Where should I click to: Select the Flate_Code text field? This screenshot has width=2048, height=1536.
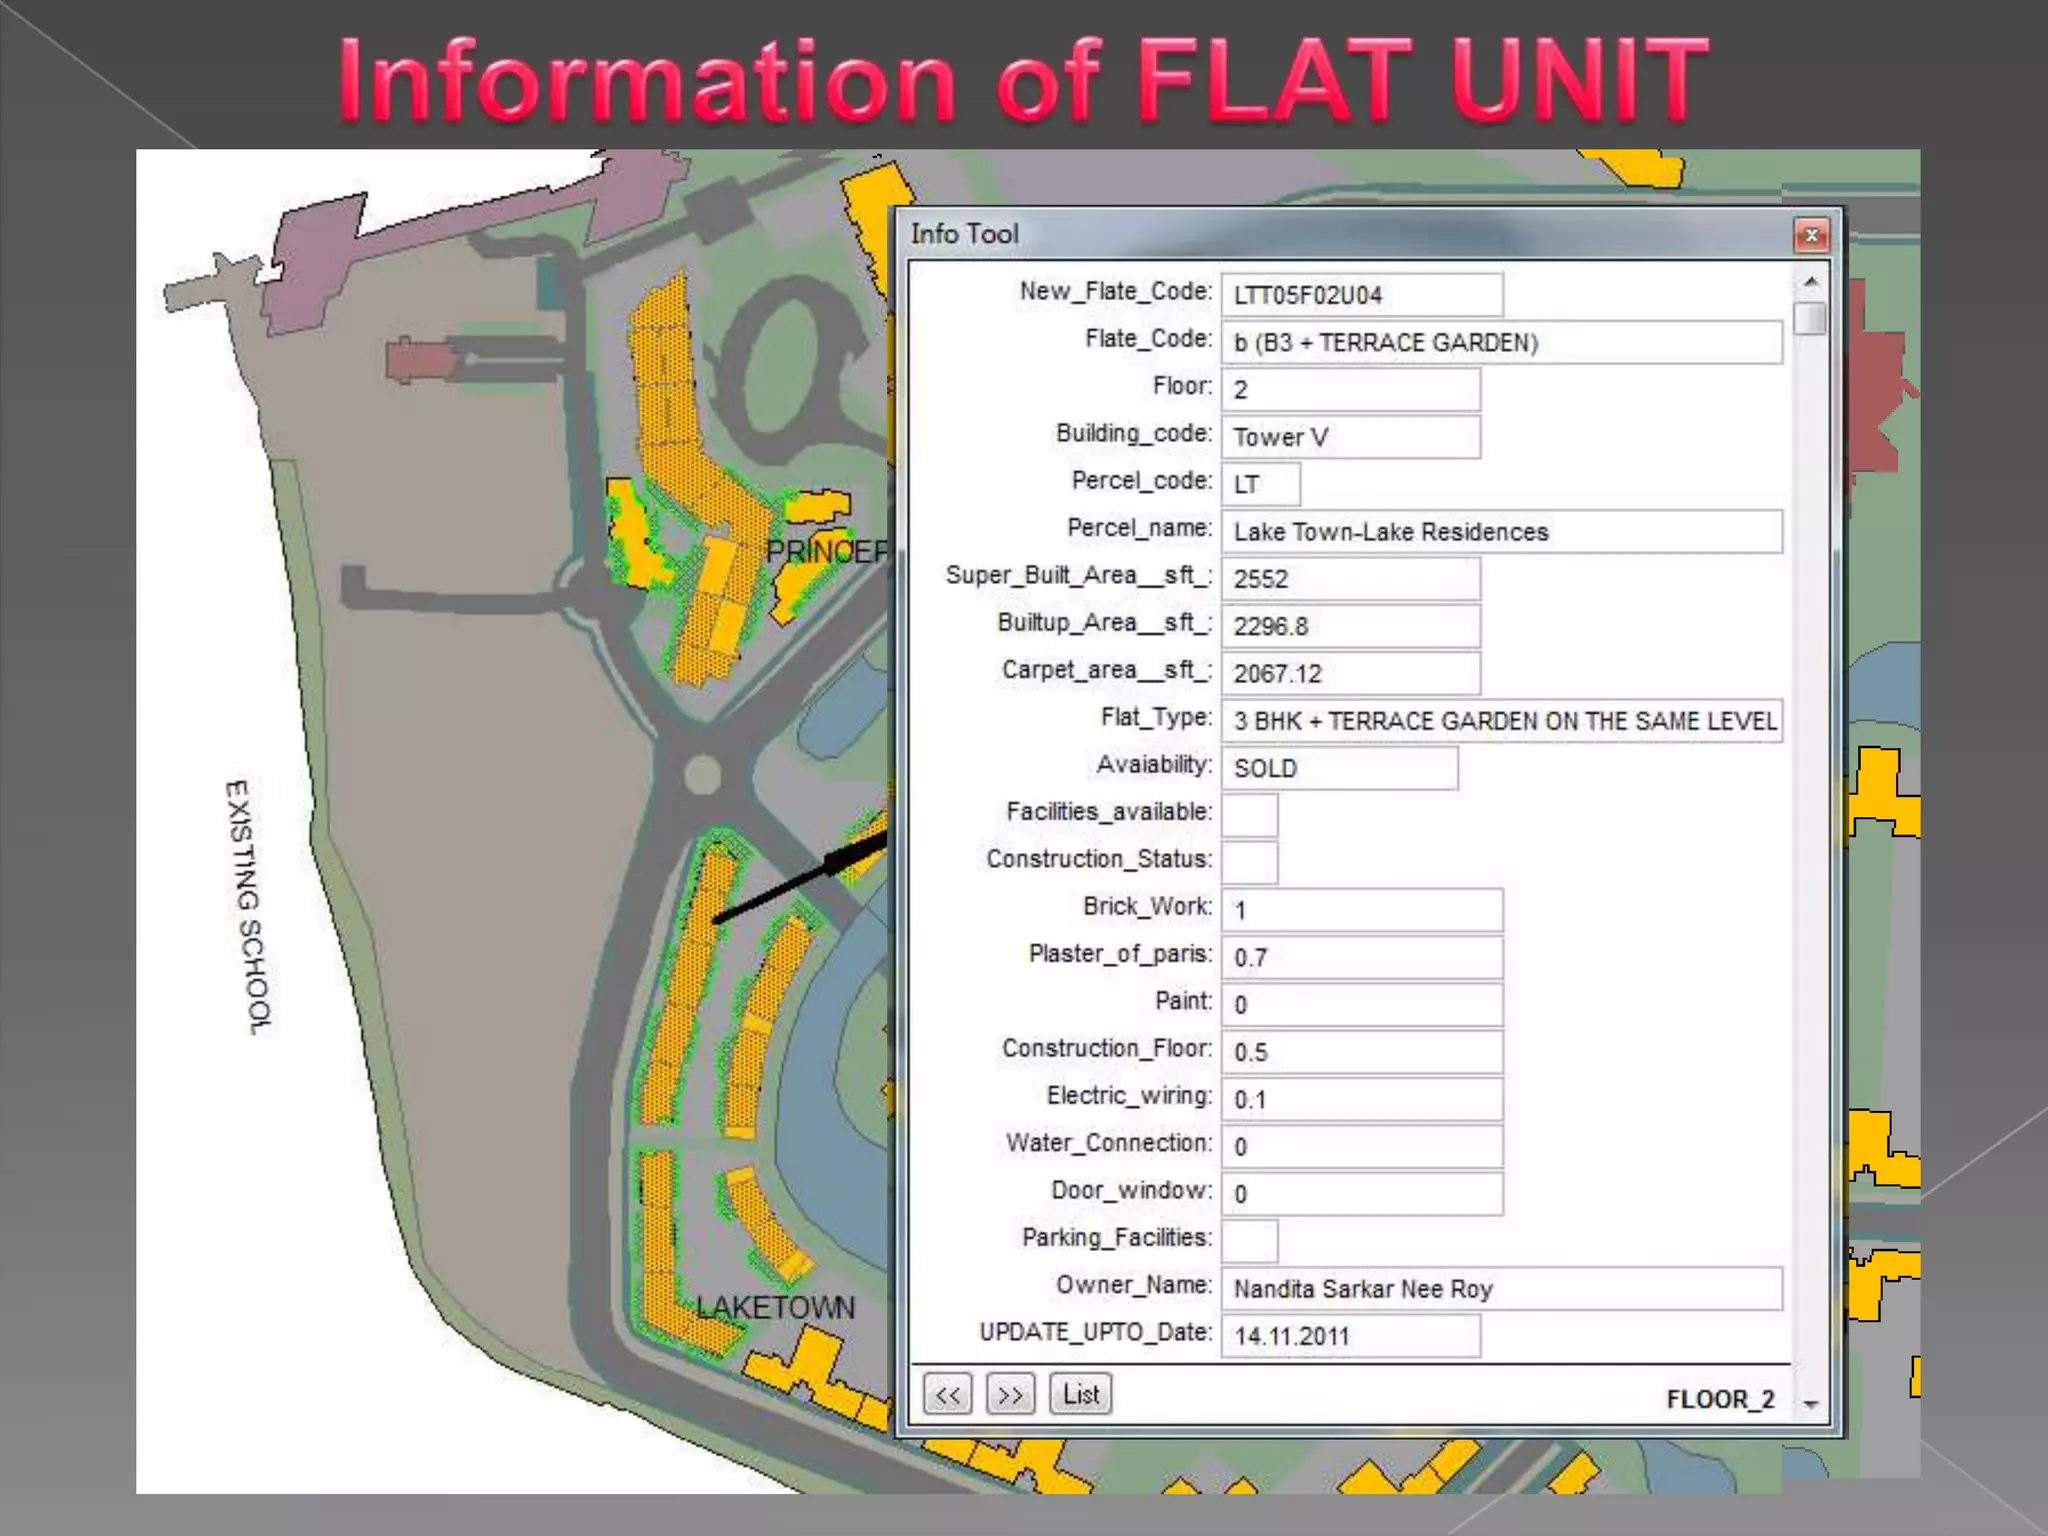point(1500,343)
